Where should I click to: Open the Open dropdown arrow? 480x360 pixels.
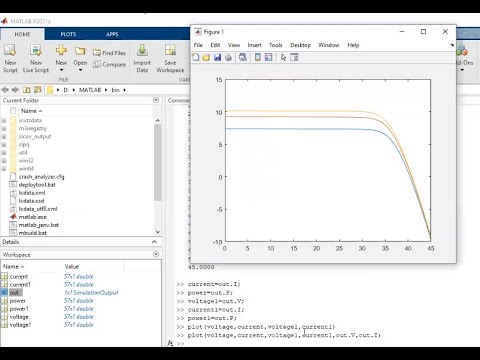pyautogui.click(x=80, y=70)
